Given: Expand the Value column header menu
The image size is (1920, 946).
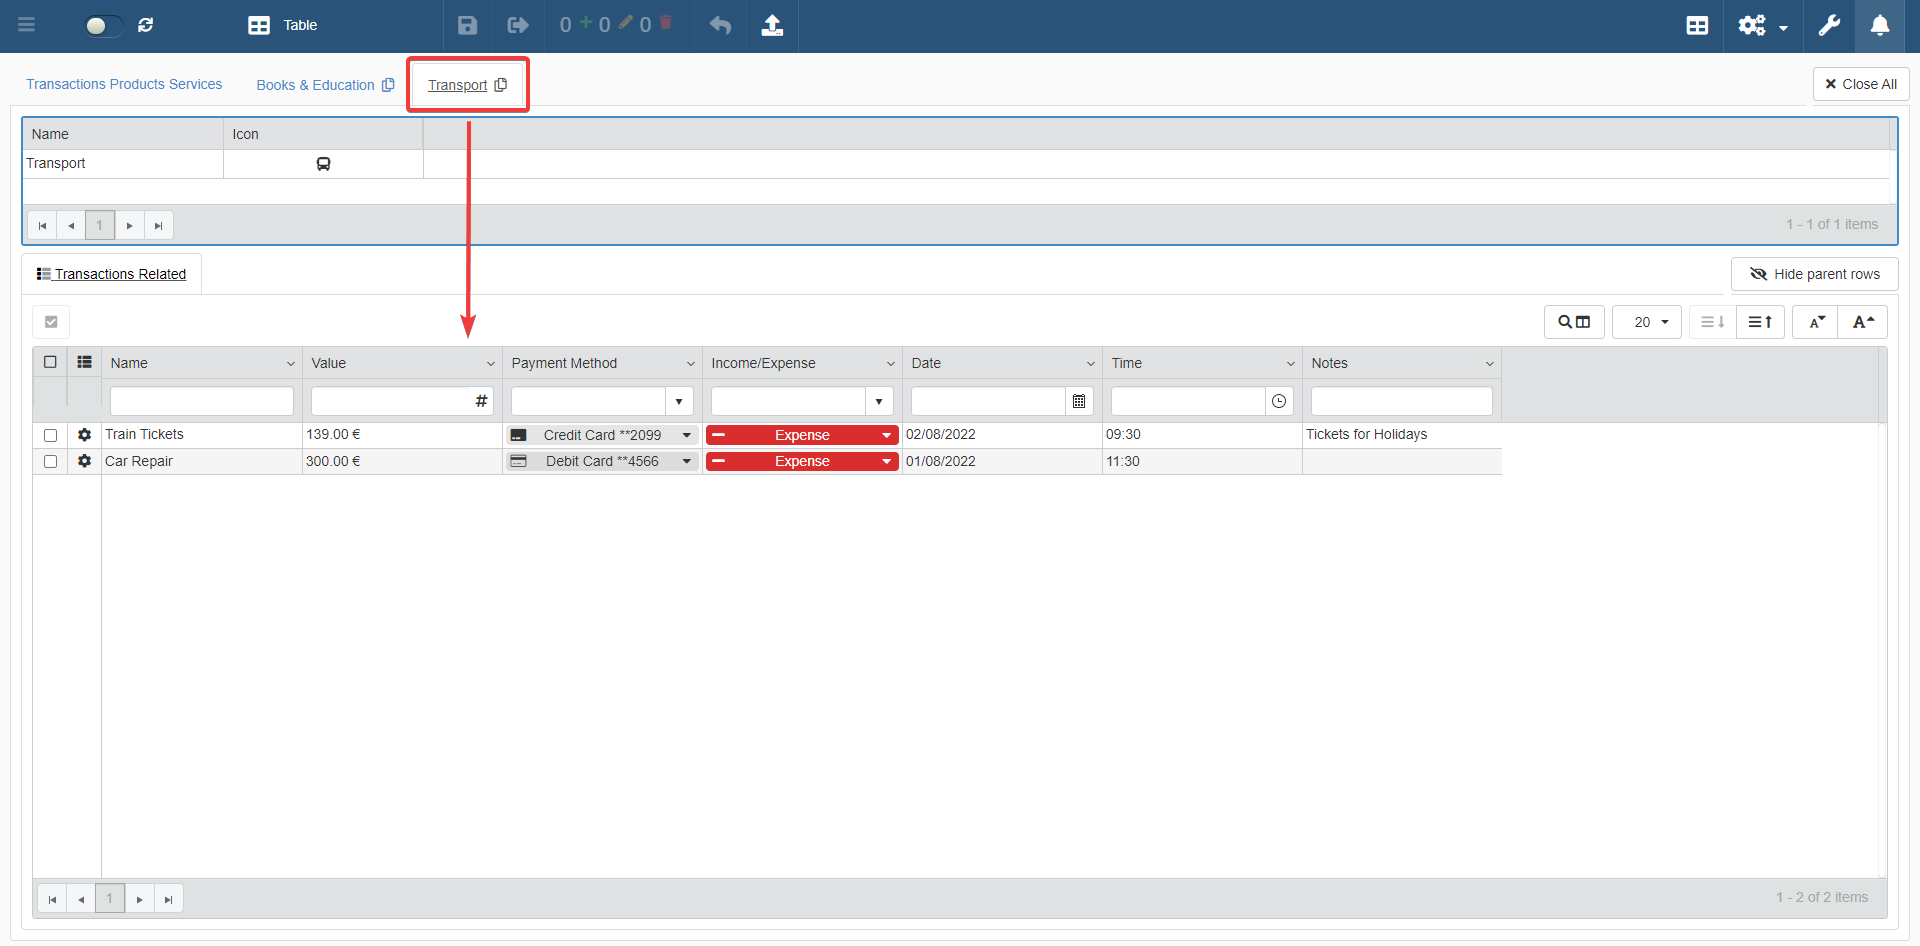Looking at the screenshot, I should [490, 364].
